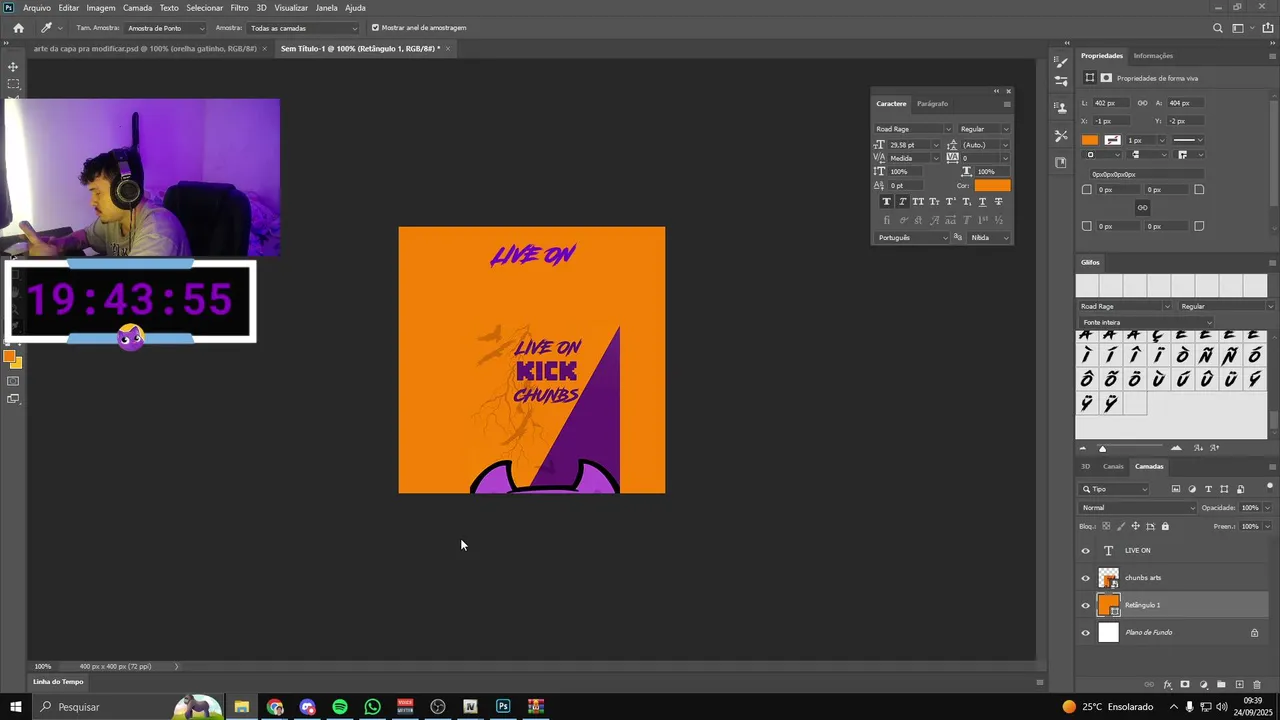Open the search magnifier in options bar
1280x720 pixels.
(1217, 28)
